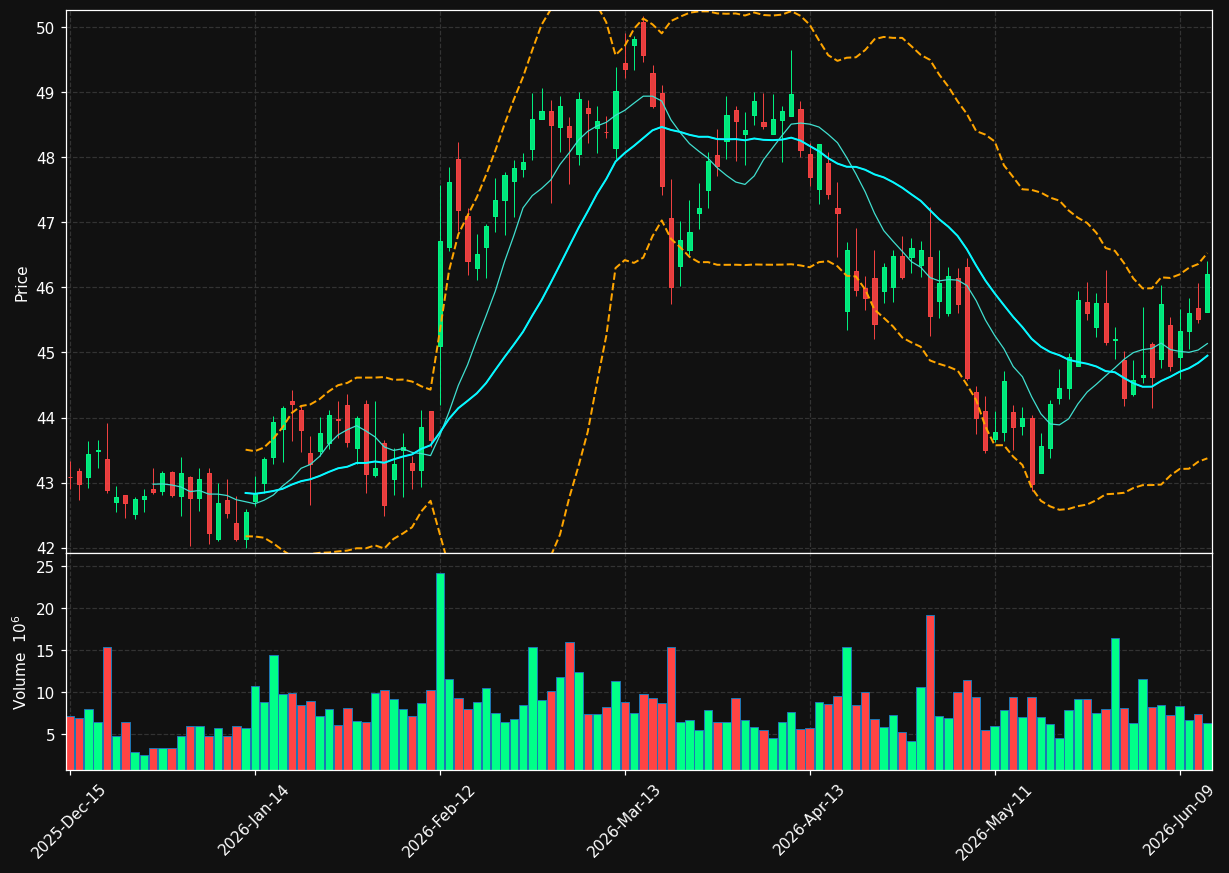This screenshot has height=873, width=1229.
Task: Click the Volume 10⁶ axis title
Action: pos(20,662)
